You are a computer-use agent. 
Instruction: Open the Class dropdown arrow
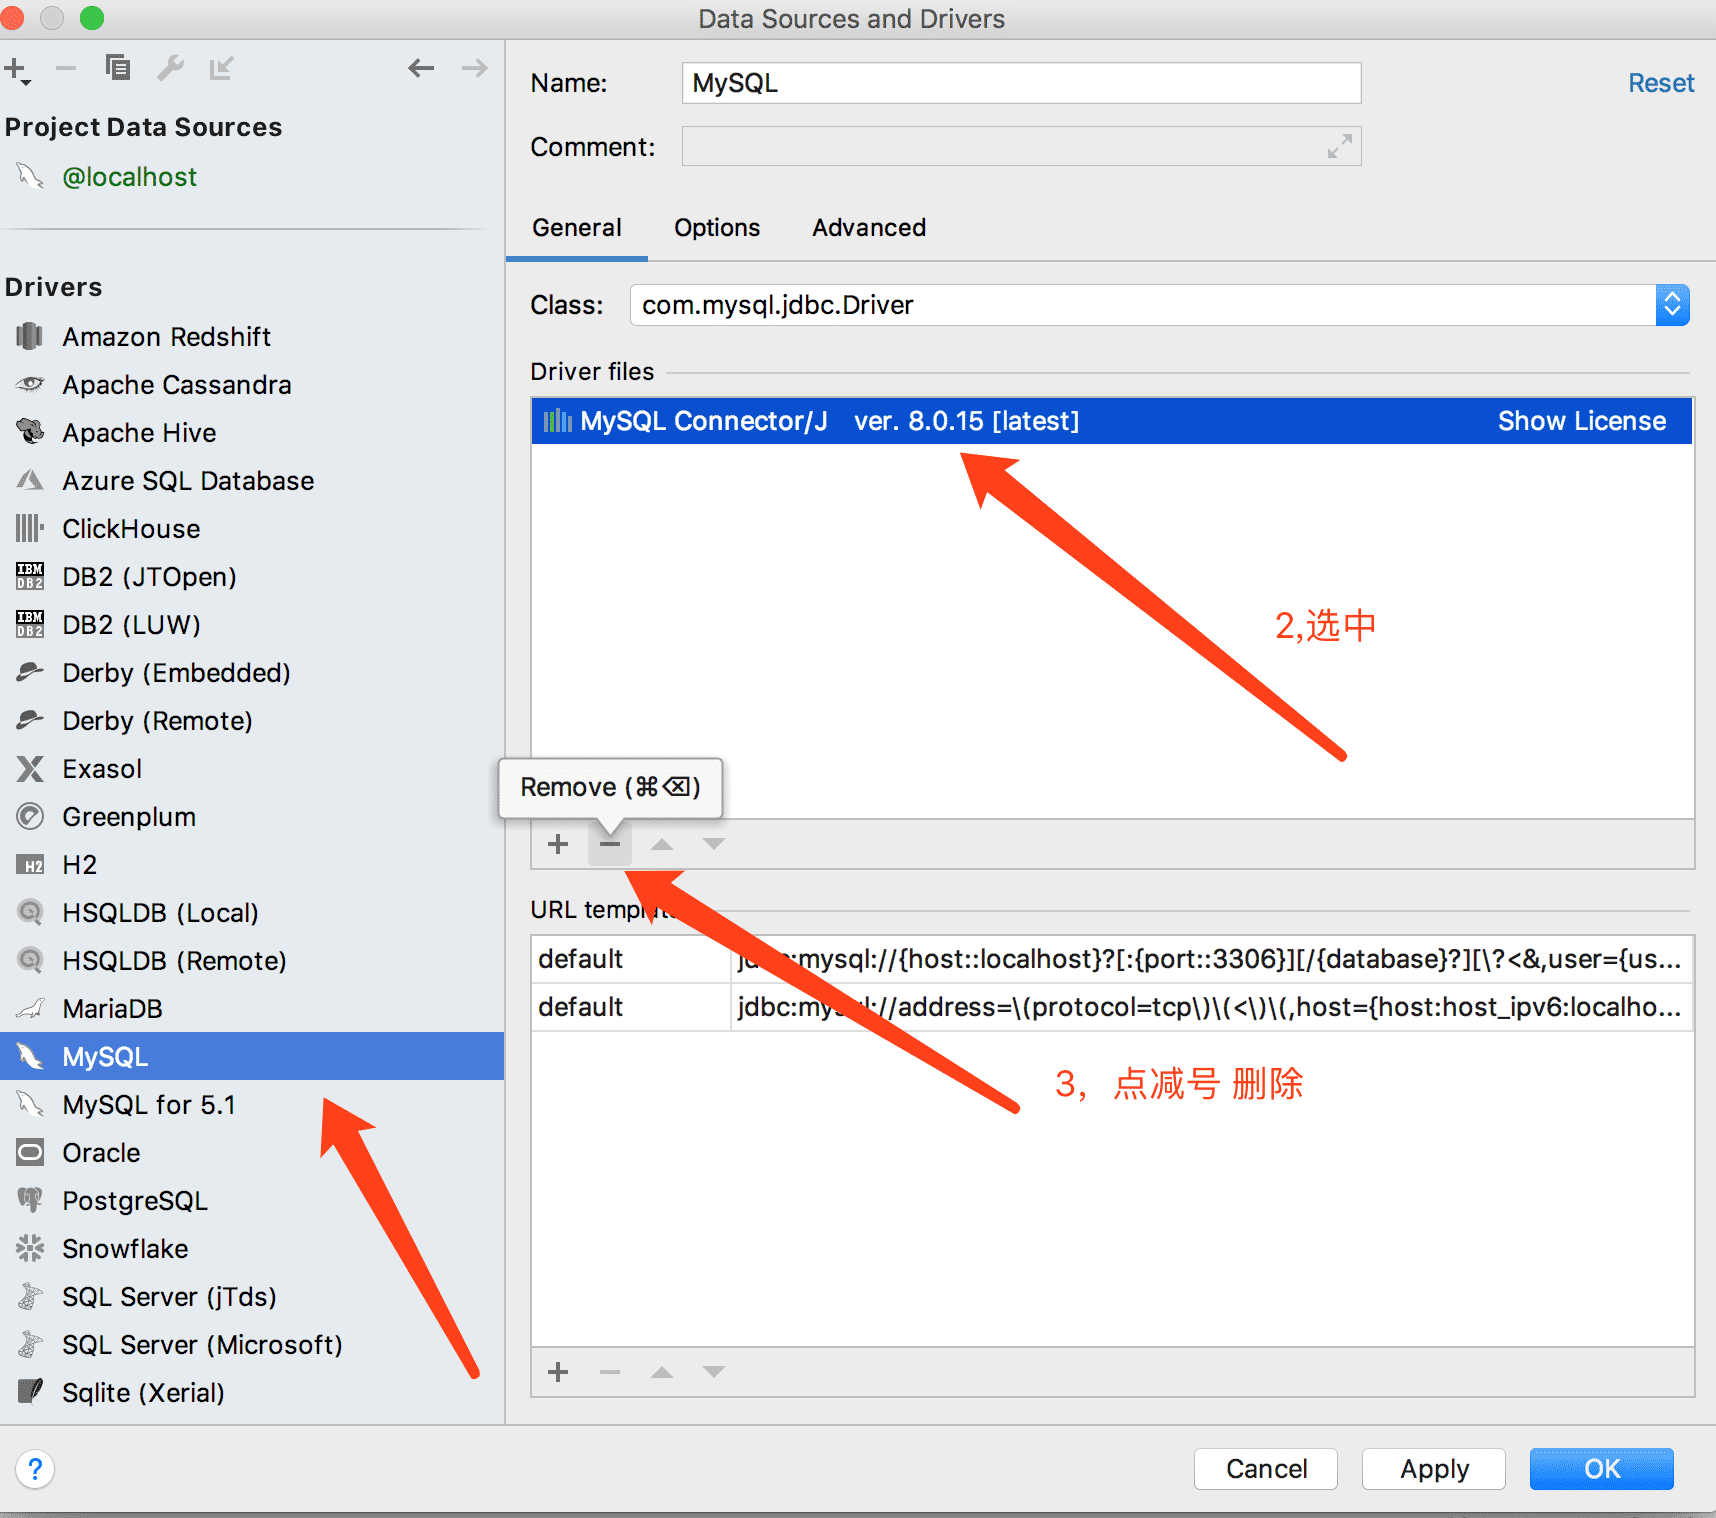pos(1672,305)
